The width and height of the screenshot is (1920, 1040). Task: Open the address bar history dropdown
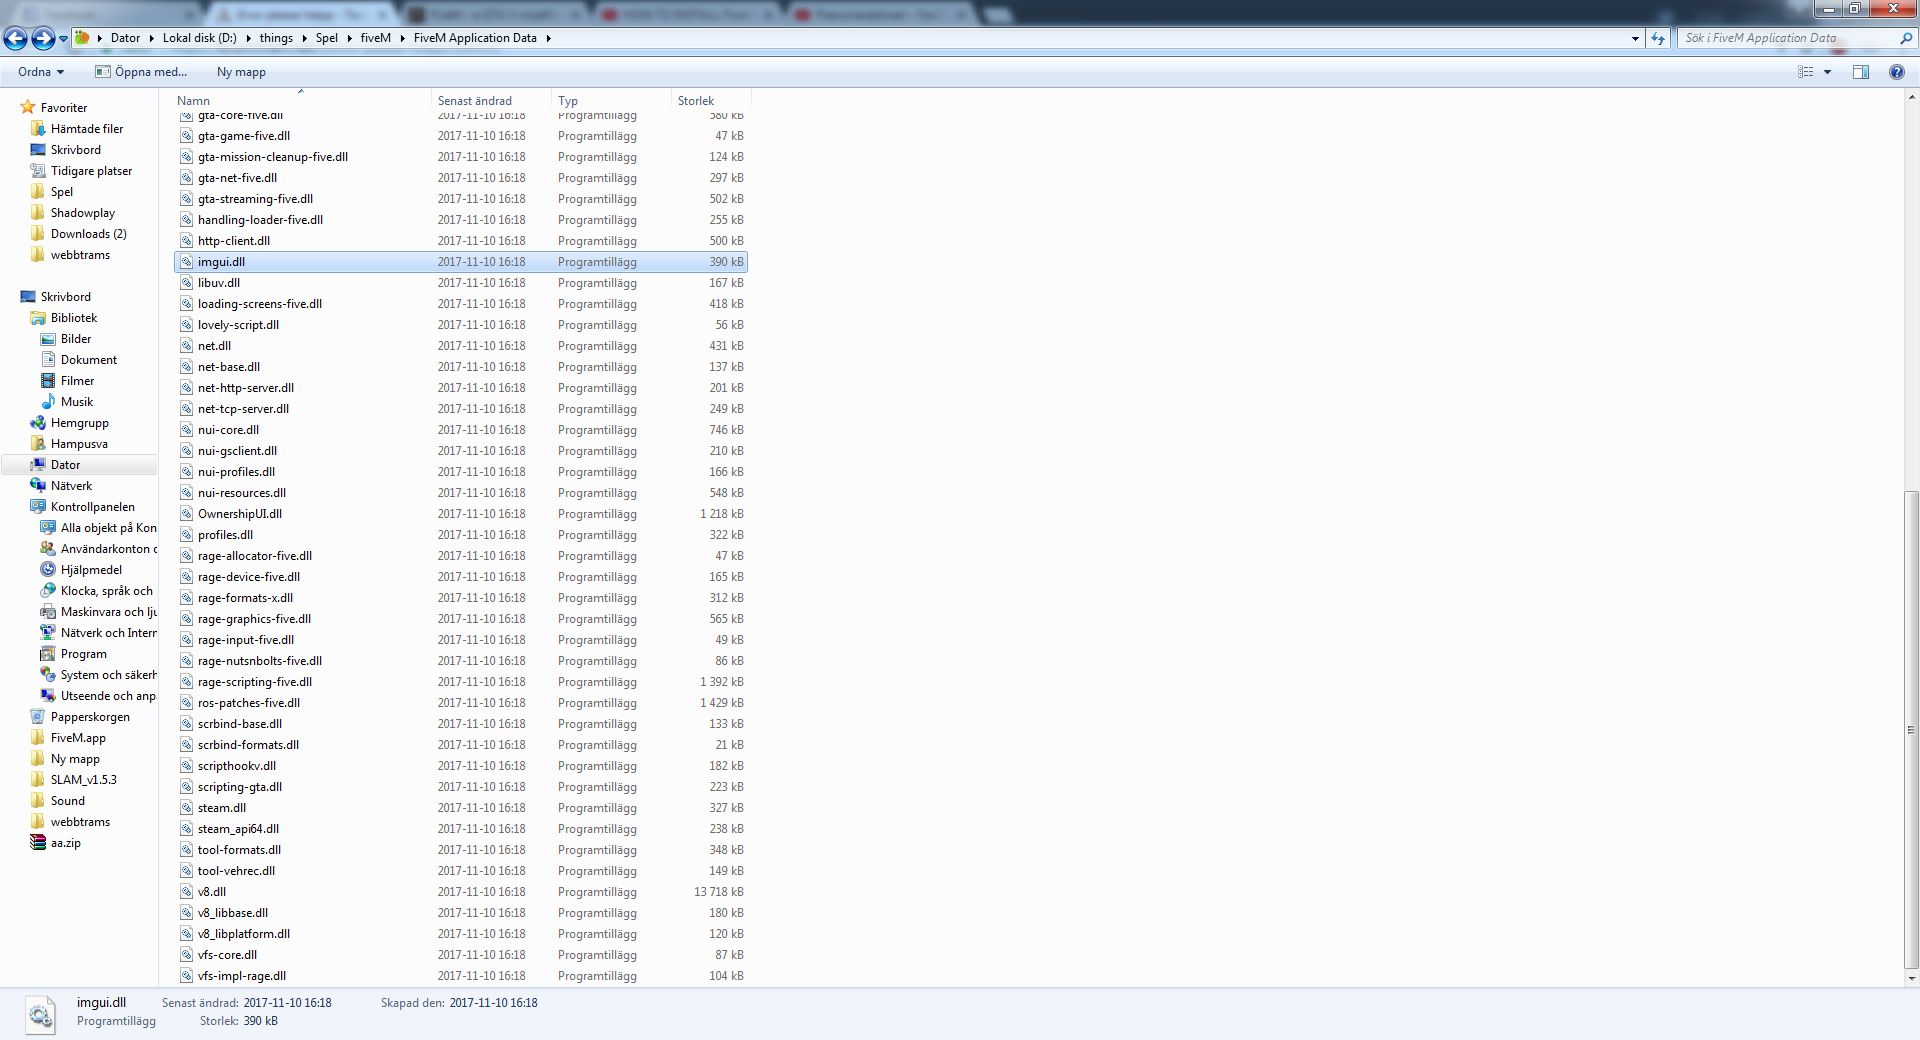[x=1635, y=38]
